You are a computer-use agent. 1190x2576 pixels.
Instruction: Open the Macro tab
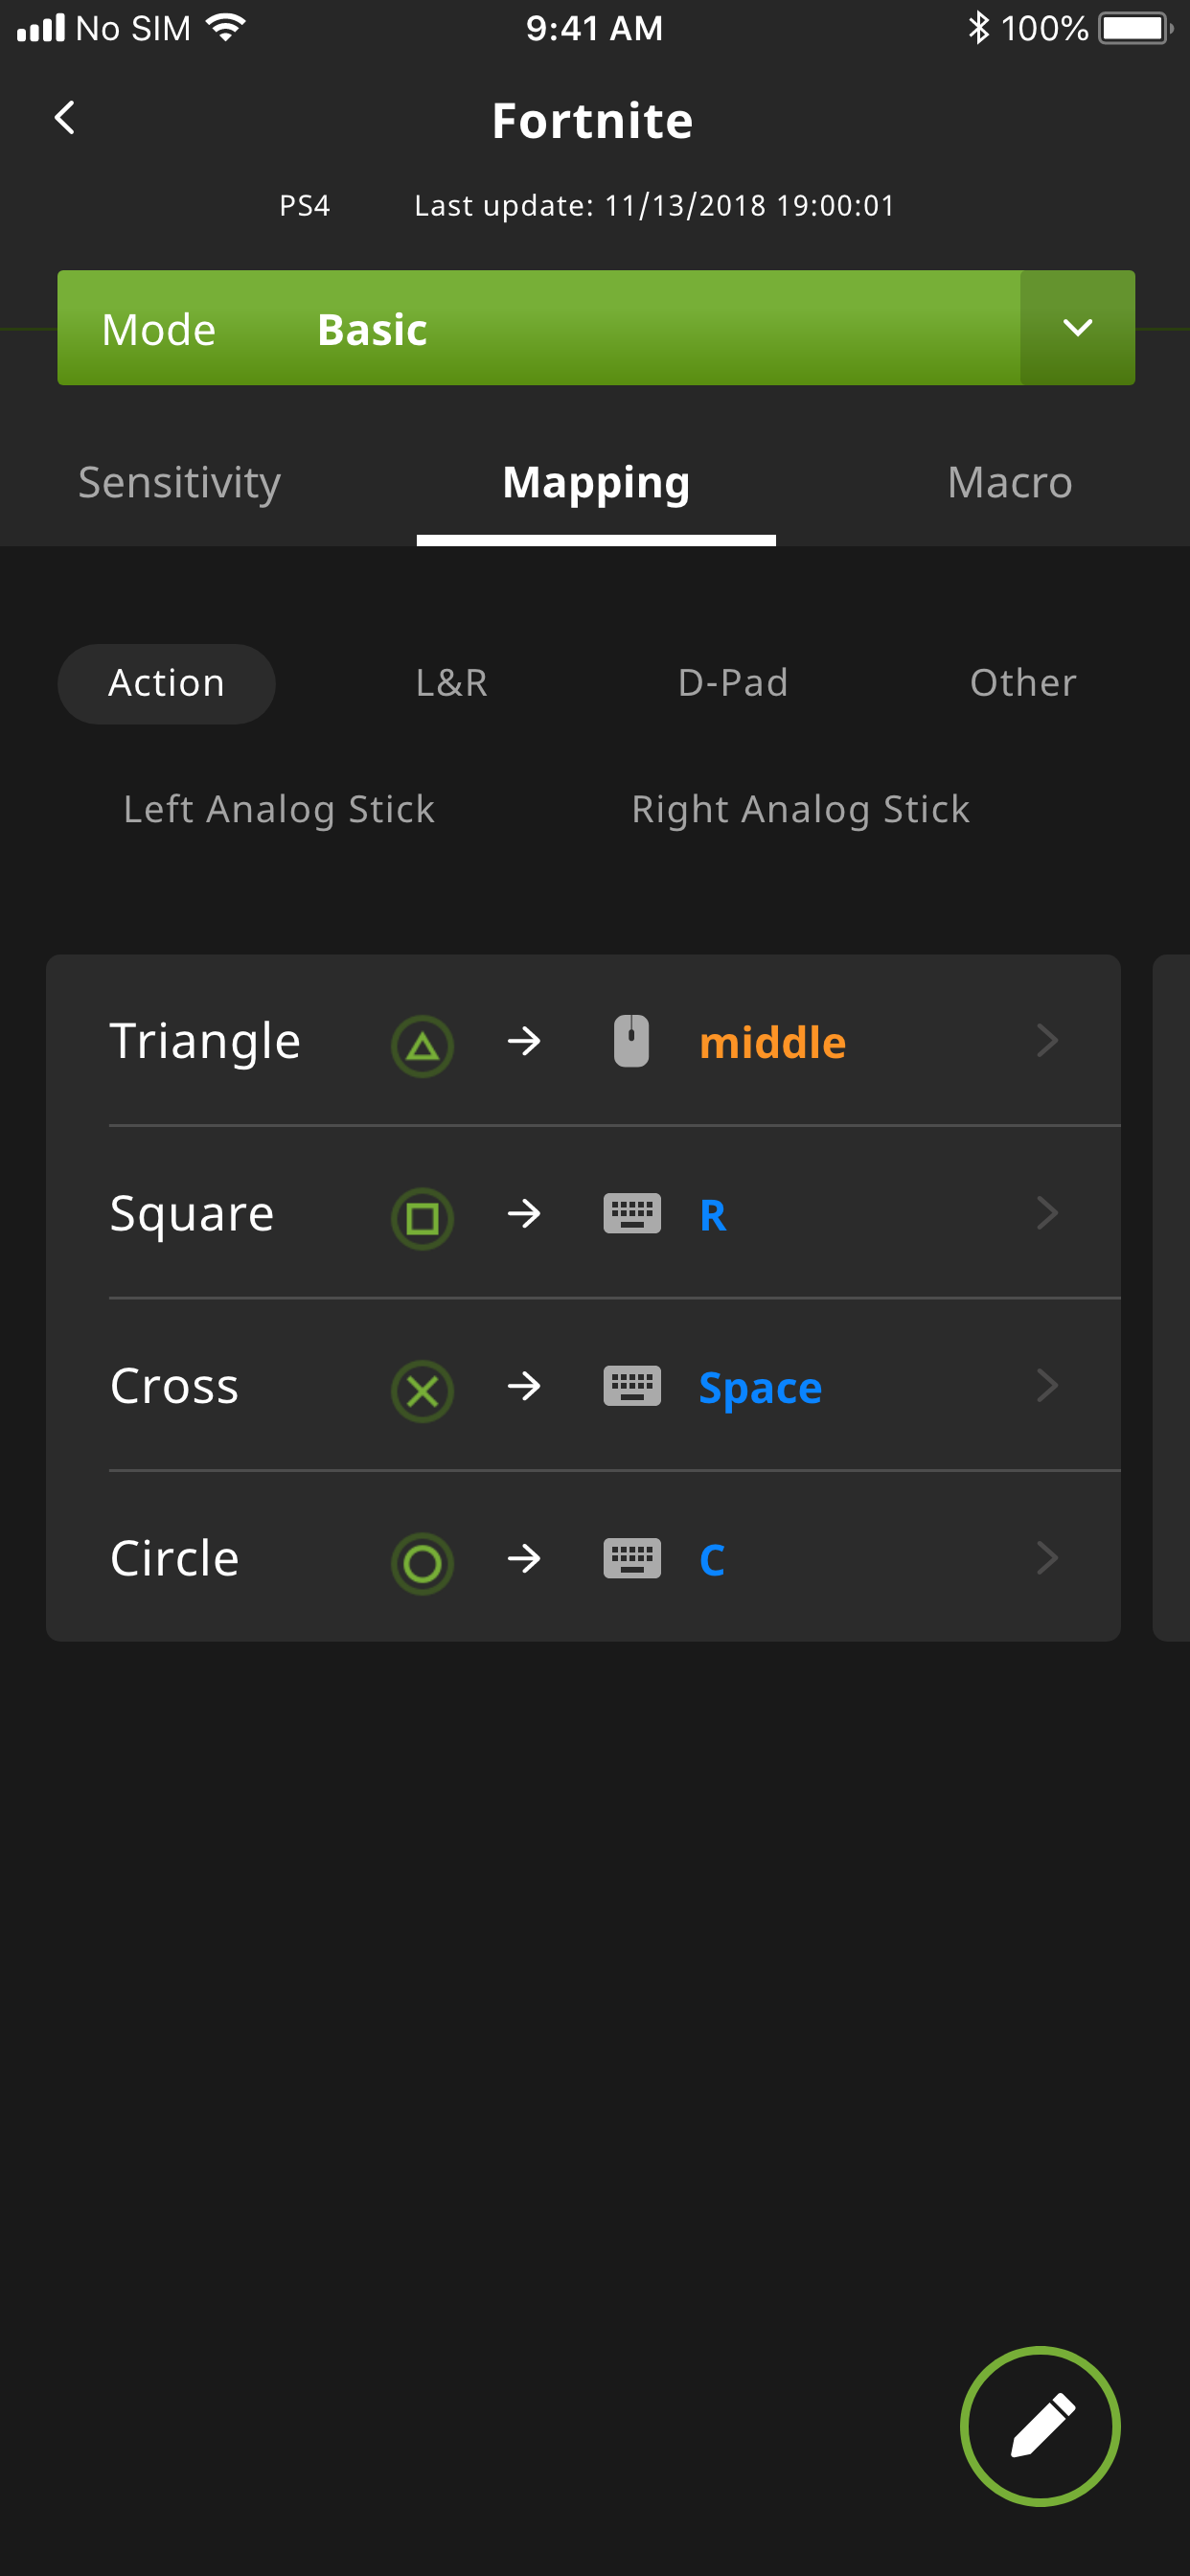point(1009,482)
